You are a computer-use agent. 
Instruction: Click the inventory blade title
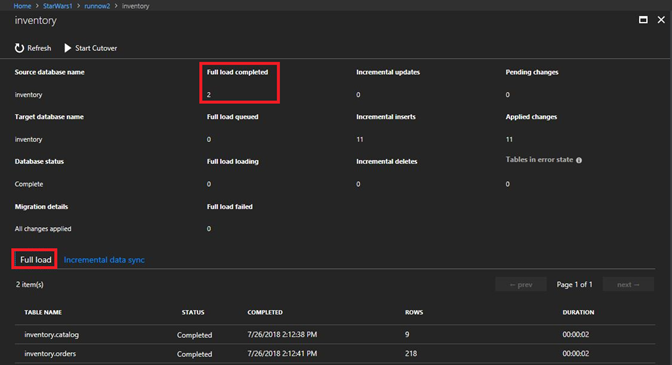(x=36, y=21)
